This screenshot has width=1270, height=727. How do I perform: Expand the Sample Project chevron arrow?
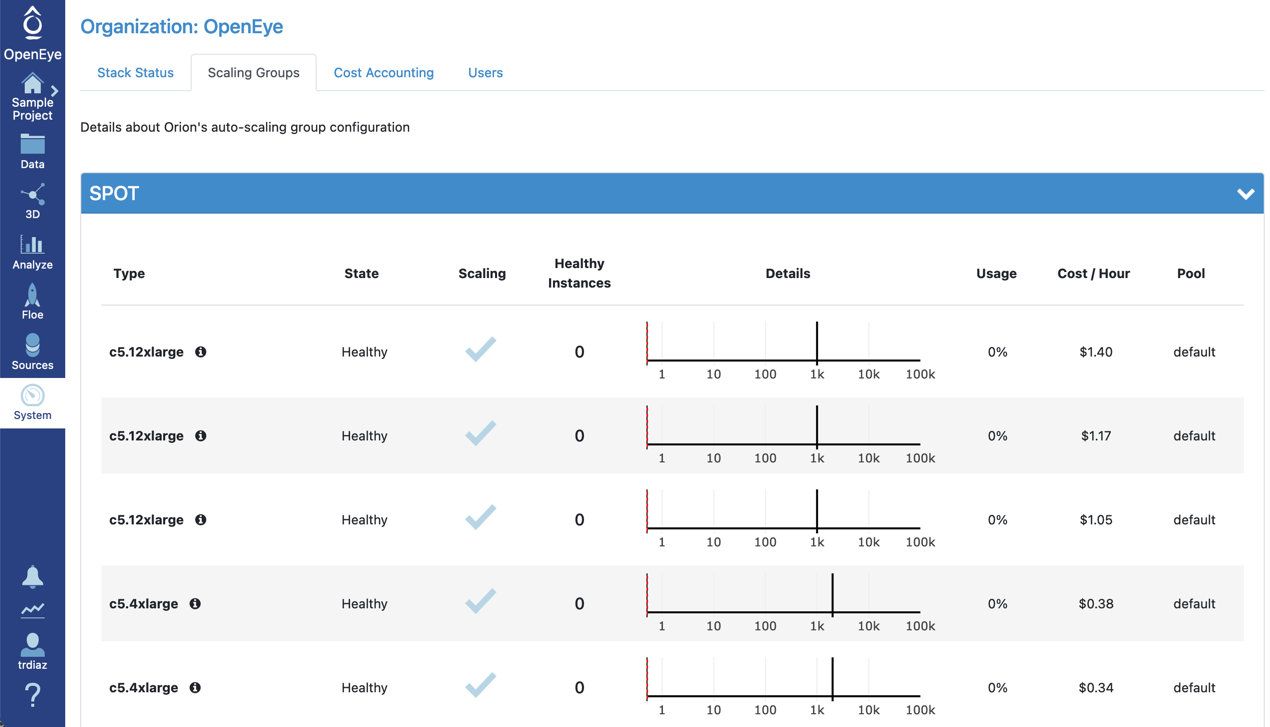pos(55,91)
